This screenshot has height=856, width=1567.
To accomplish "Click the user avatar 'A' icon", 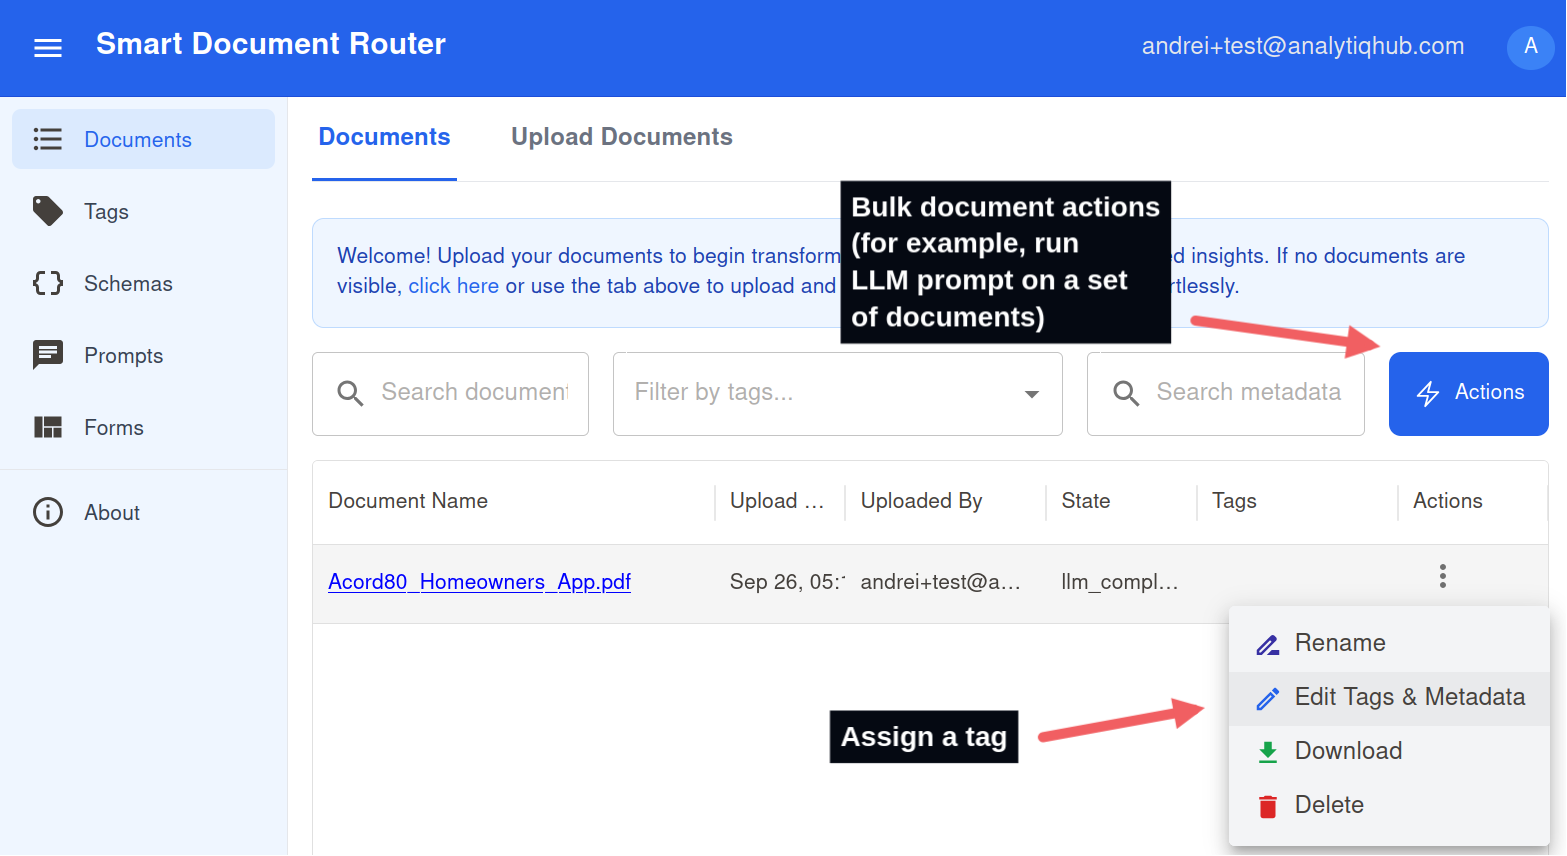I will tap(1530, 46).
